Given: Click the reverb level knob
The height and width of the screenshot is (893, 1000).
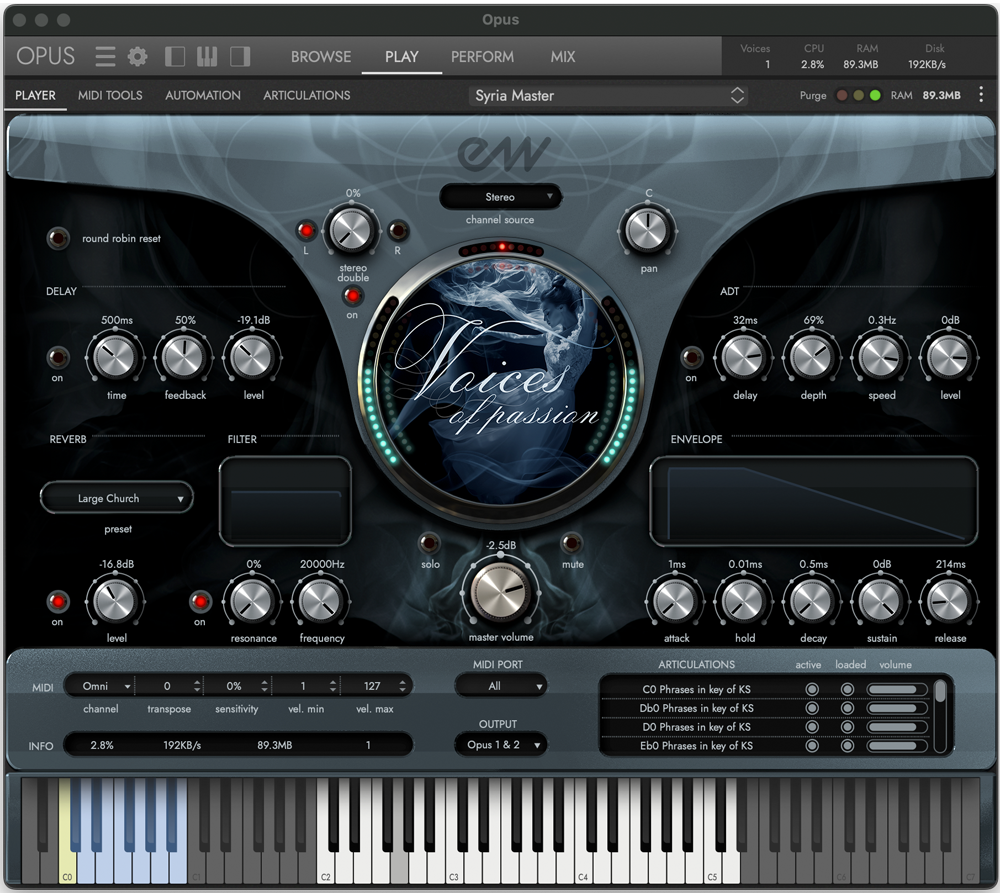Looking at the screenshot, I should (115, 600).
